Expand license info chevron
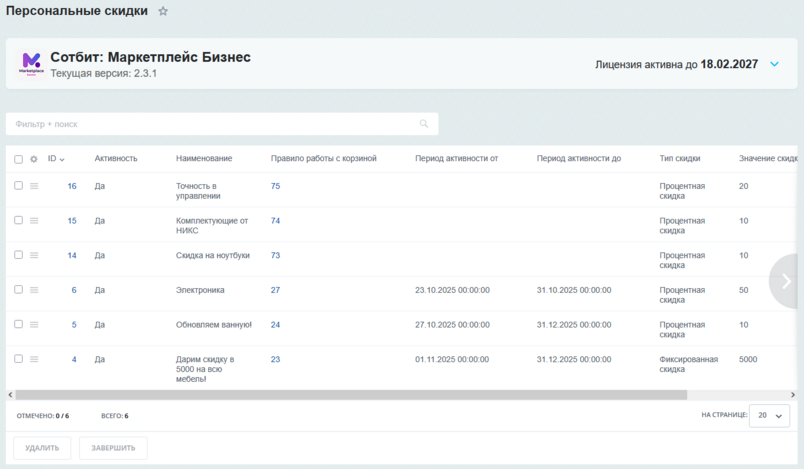Image resolution: width=804 pixels, height=469 pixels. (x=774, y=64)
